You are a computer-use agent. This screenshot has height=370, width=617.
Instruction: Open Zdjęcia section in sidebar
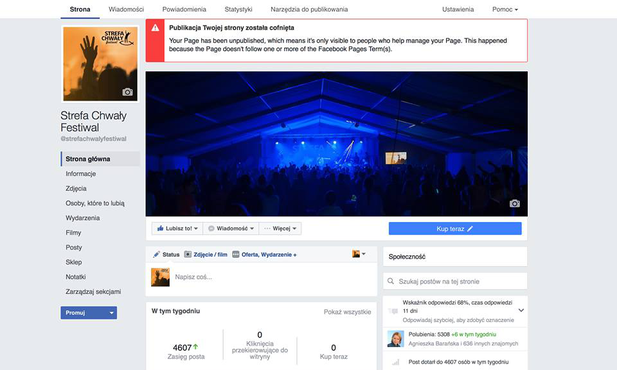[x=76, y=189]
